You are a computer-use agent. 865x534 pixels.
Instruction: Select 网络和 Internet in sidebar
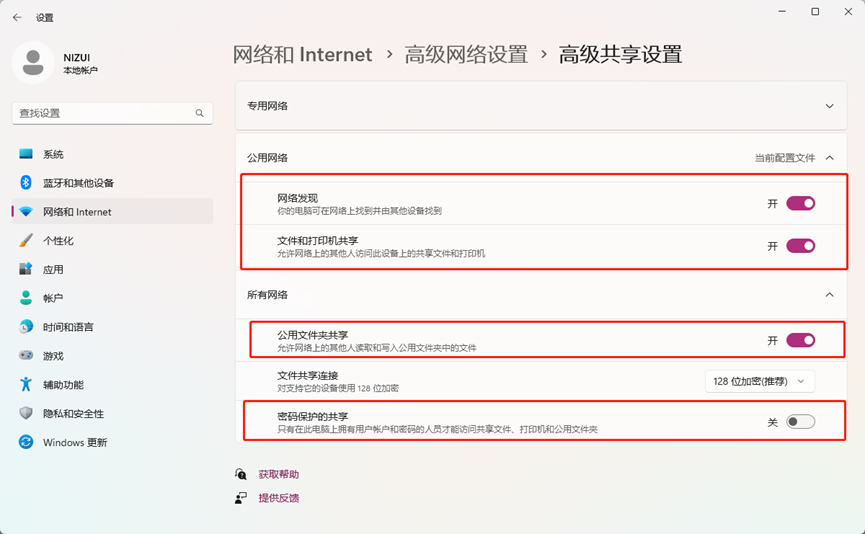[113, 212]
